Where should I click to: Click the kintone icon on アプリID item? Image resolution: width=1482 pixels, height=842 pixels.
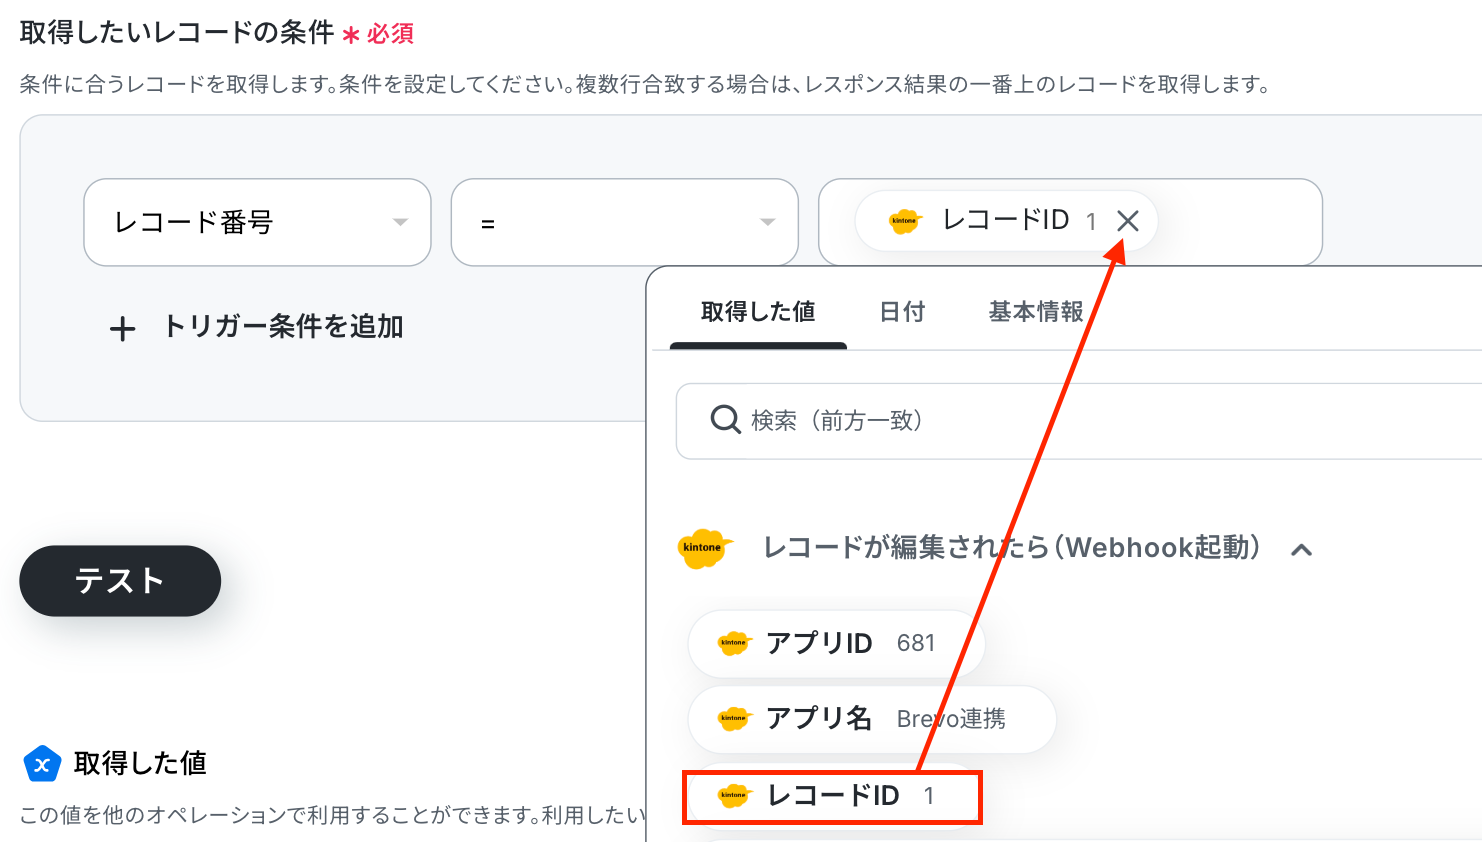coord(733,643)
